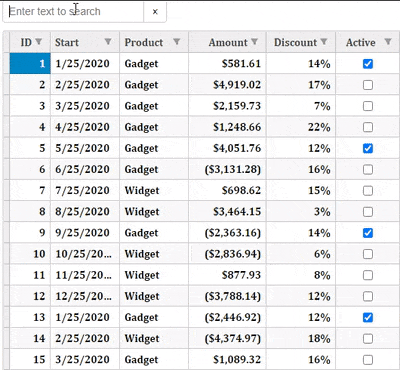Select the amount cell $1,089.32

(227, 359)
